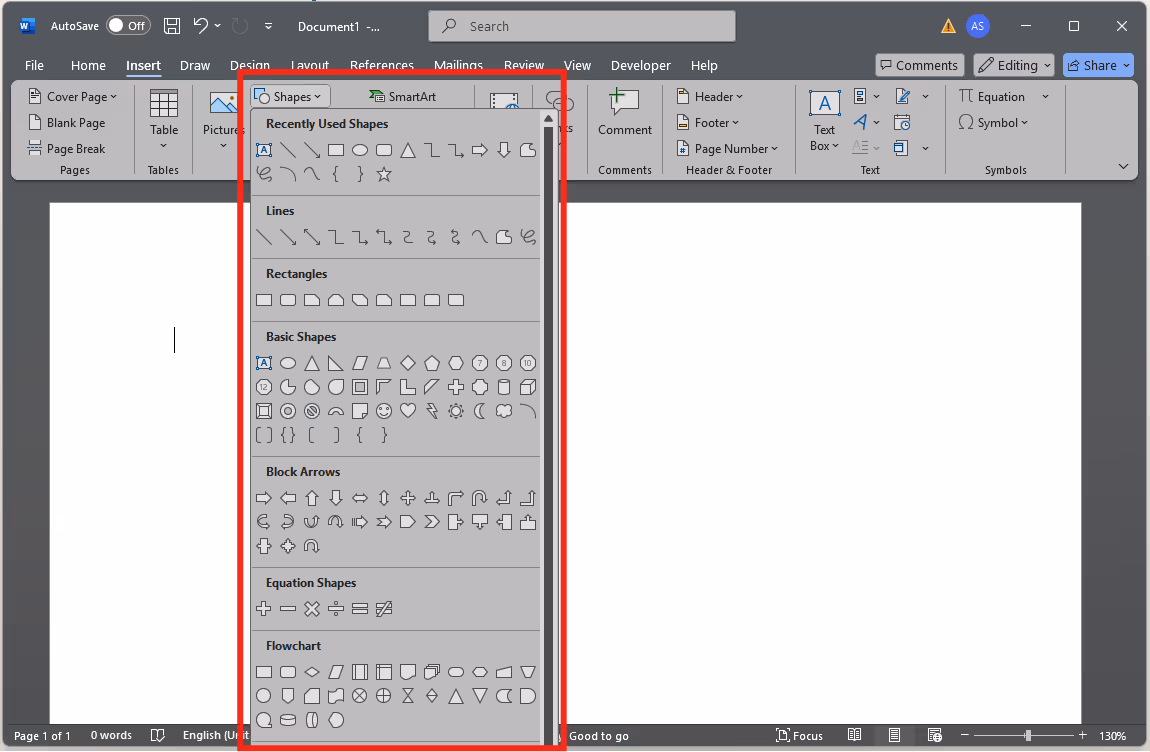Toggle the AutoSave switch
Image resolution: width=1150 pixels, height=752 pixels.
(x=128, y=26)
